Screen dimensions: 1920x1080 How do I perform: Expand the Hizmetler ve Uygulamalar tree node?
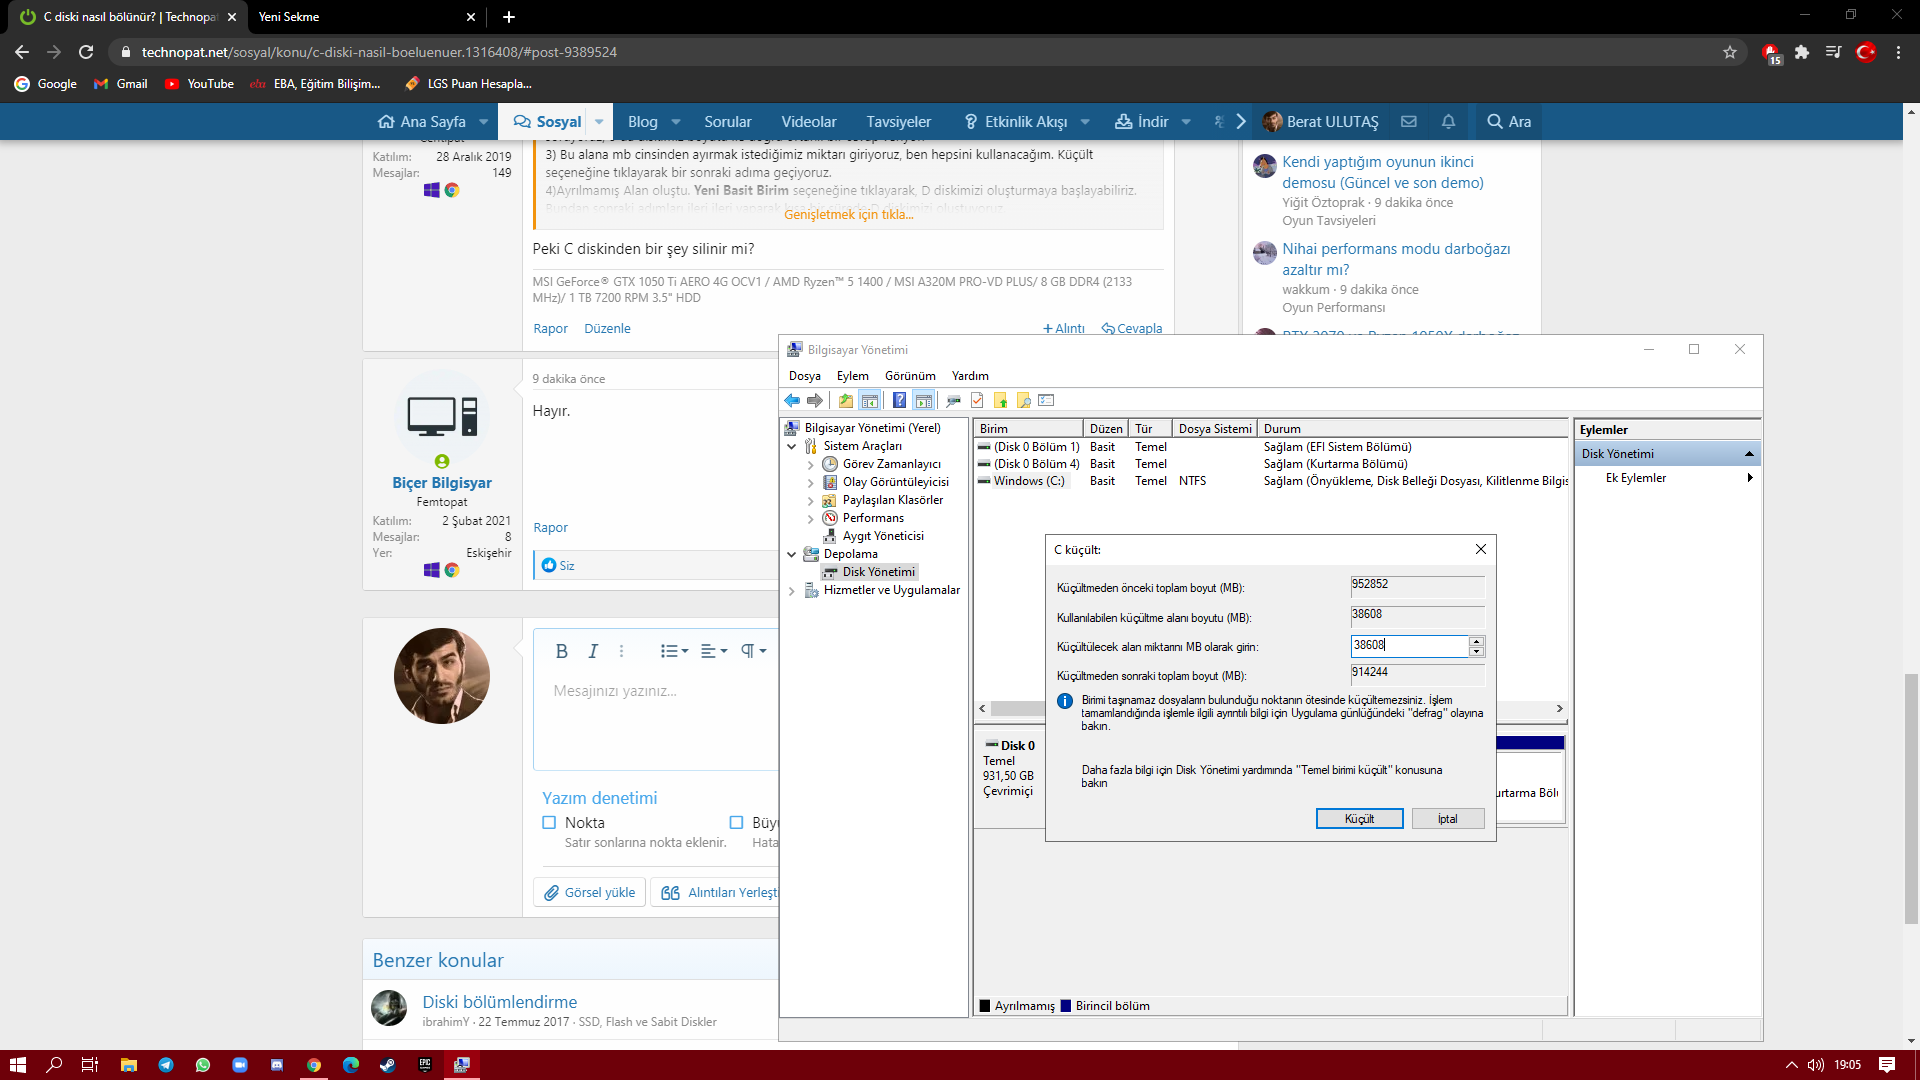coord(792,591)
